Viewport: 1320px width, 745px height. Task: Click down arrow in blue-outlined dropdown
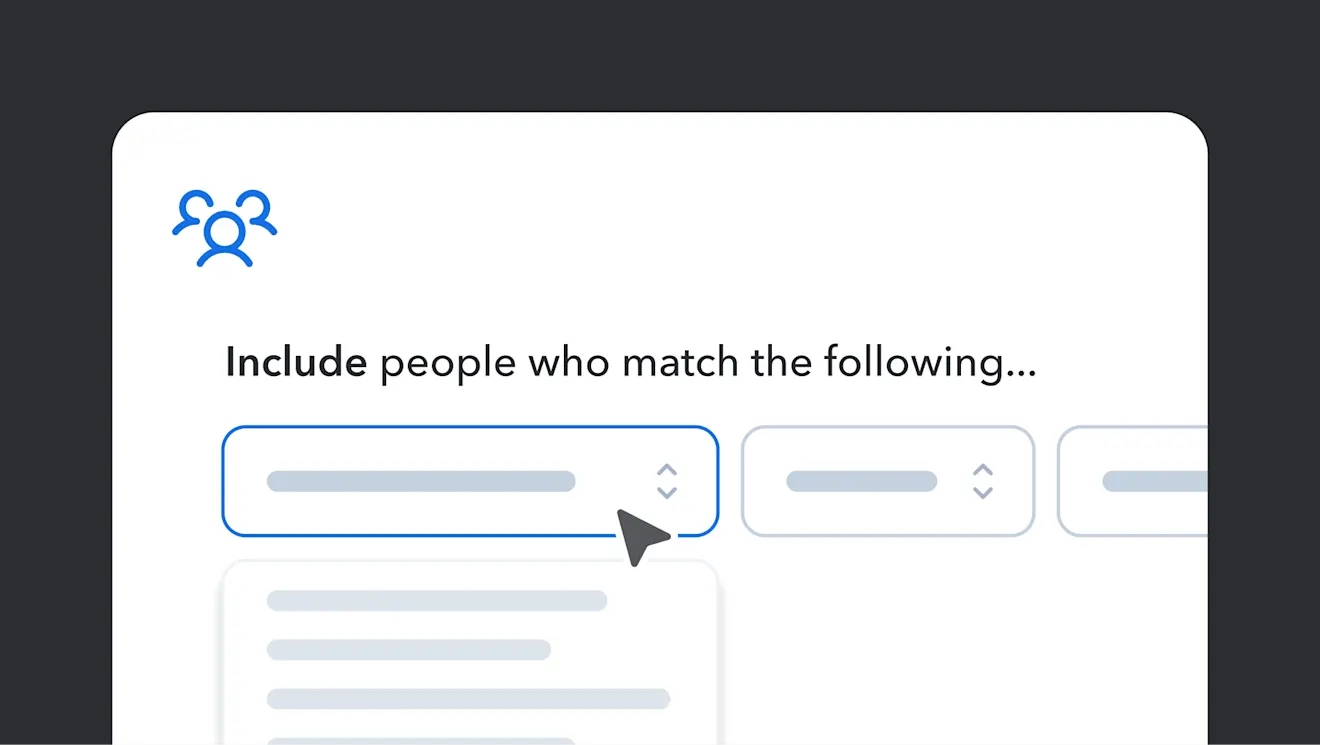pos(667,492)
